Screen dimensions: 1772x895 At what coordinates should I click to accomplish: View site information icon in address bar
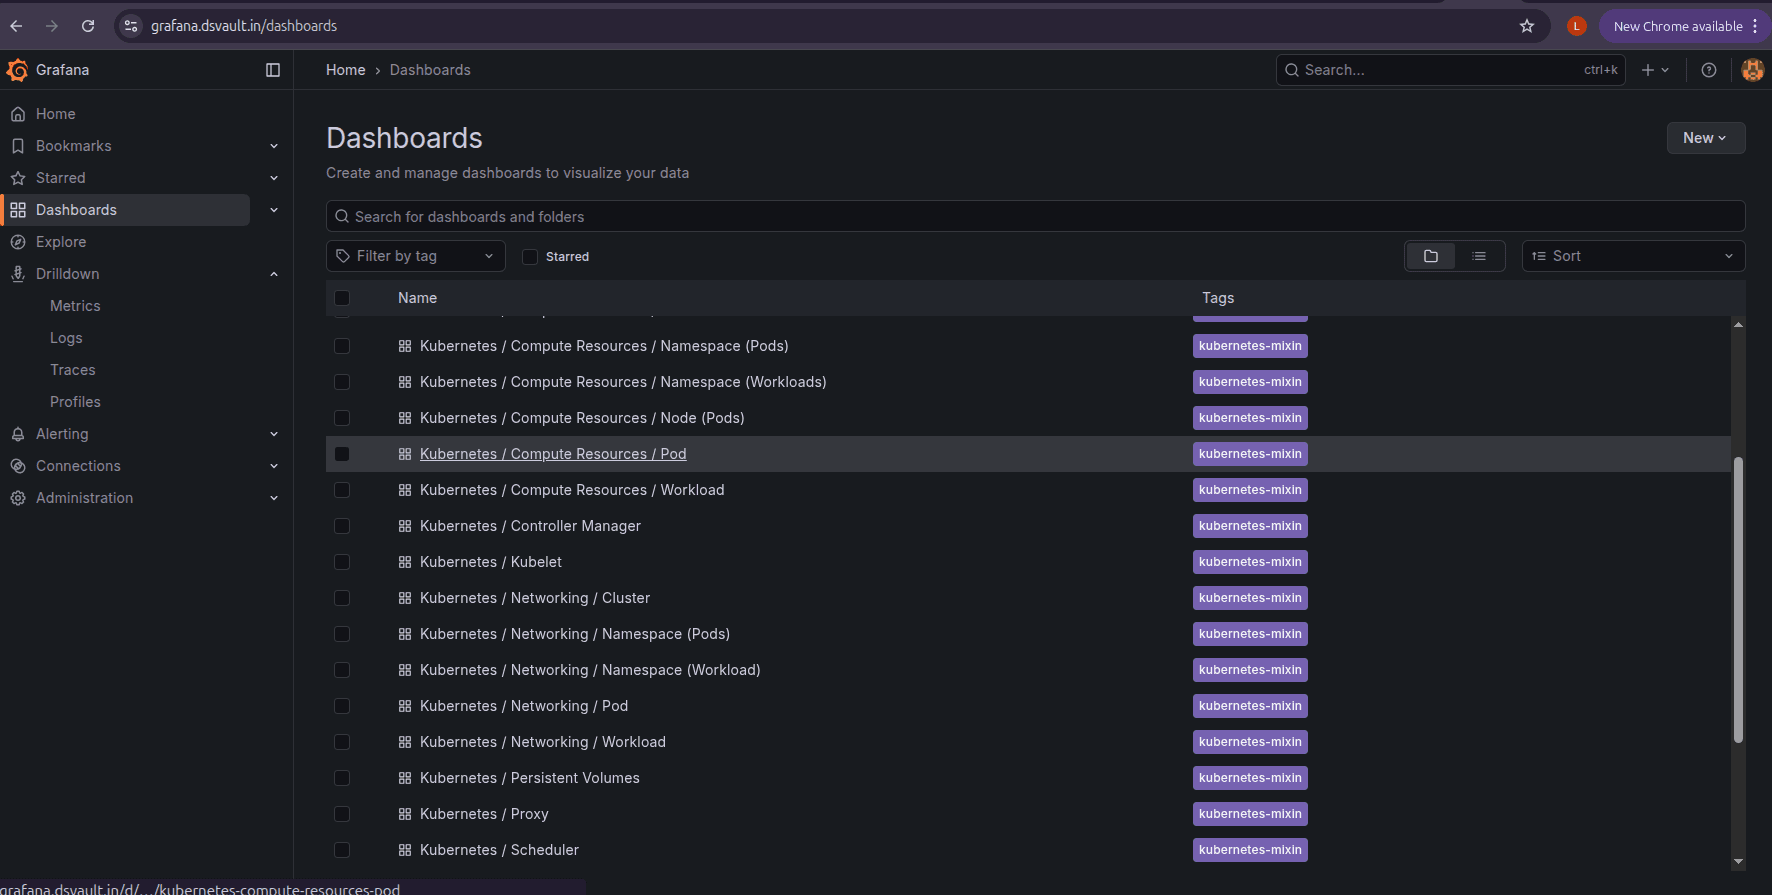(x=131, y=26)
